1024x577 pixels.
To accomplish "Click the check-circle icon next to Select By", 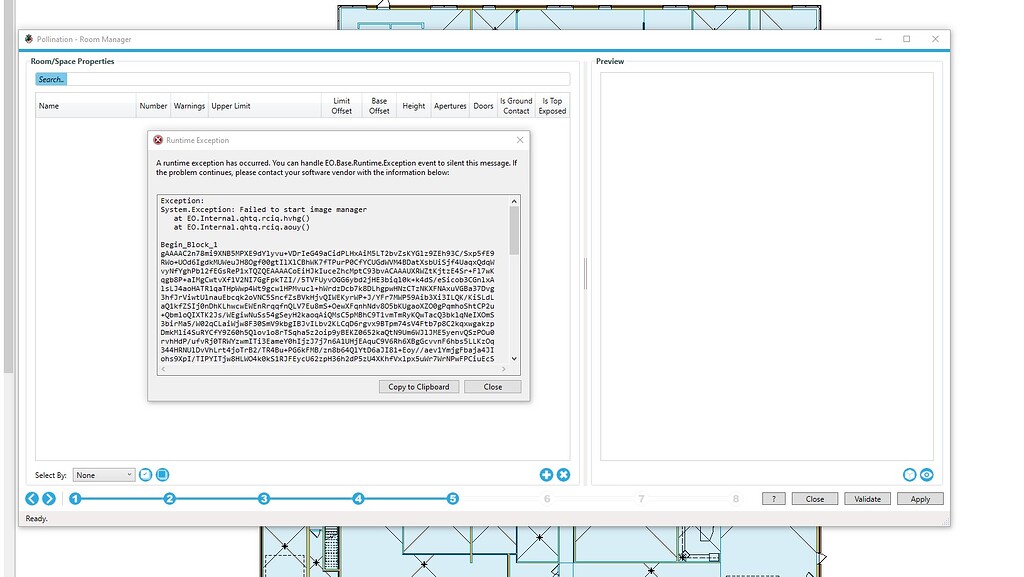I will pos(143,474).
